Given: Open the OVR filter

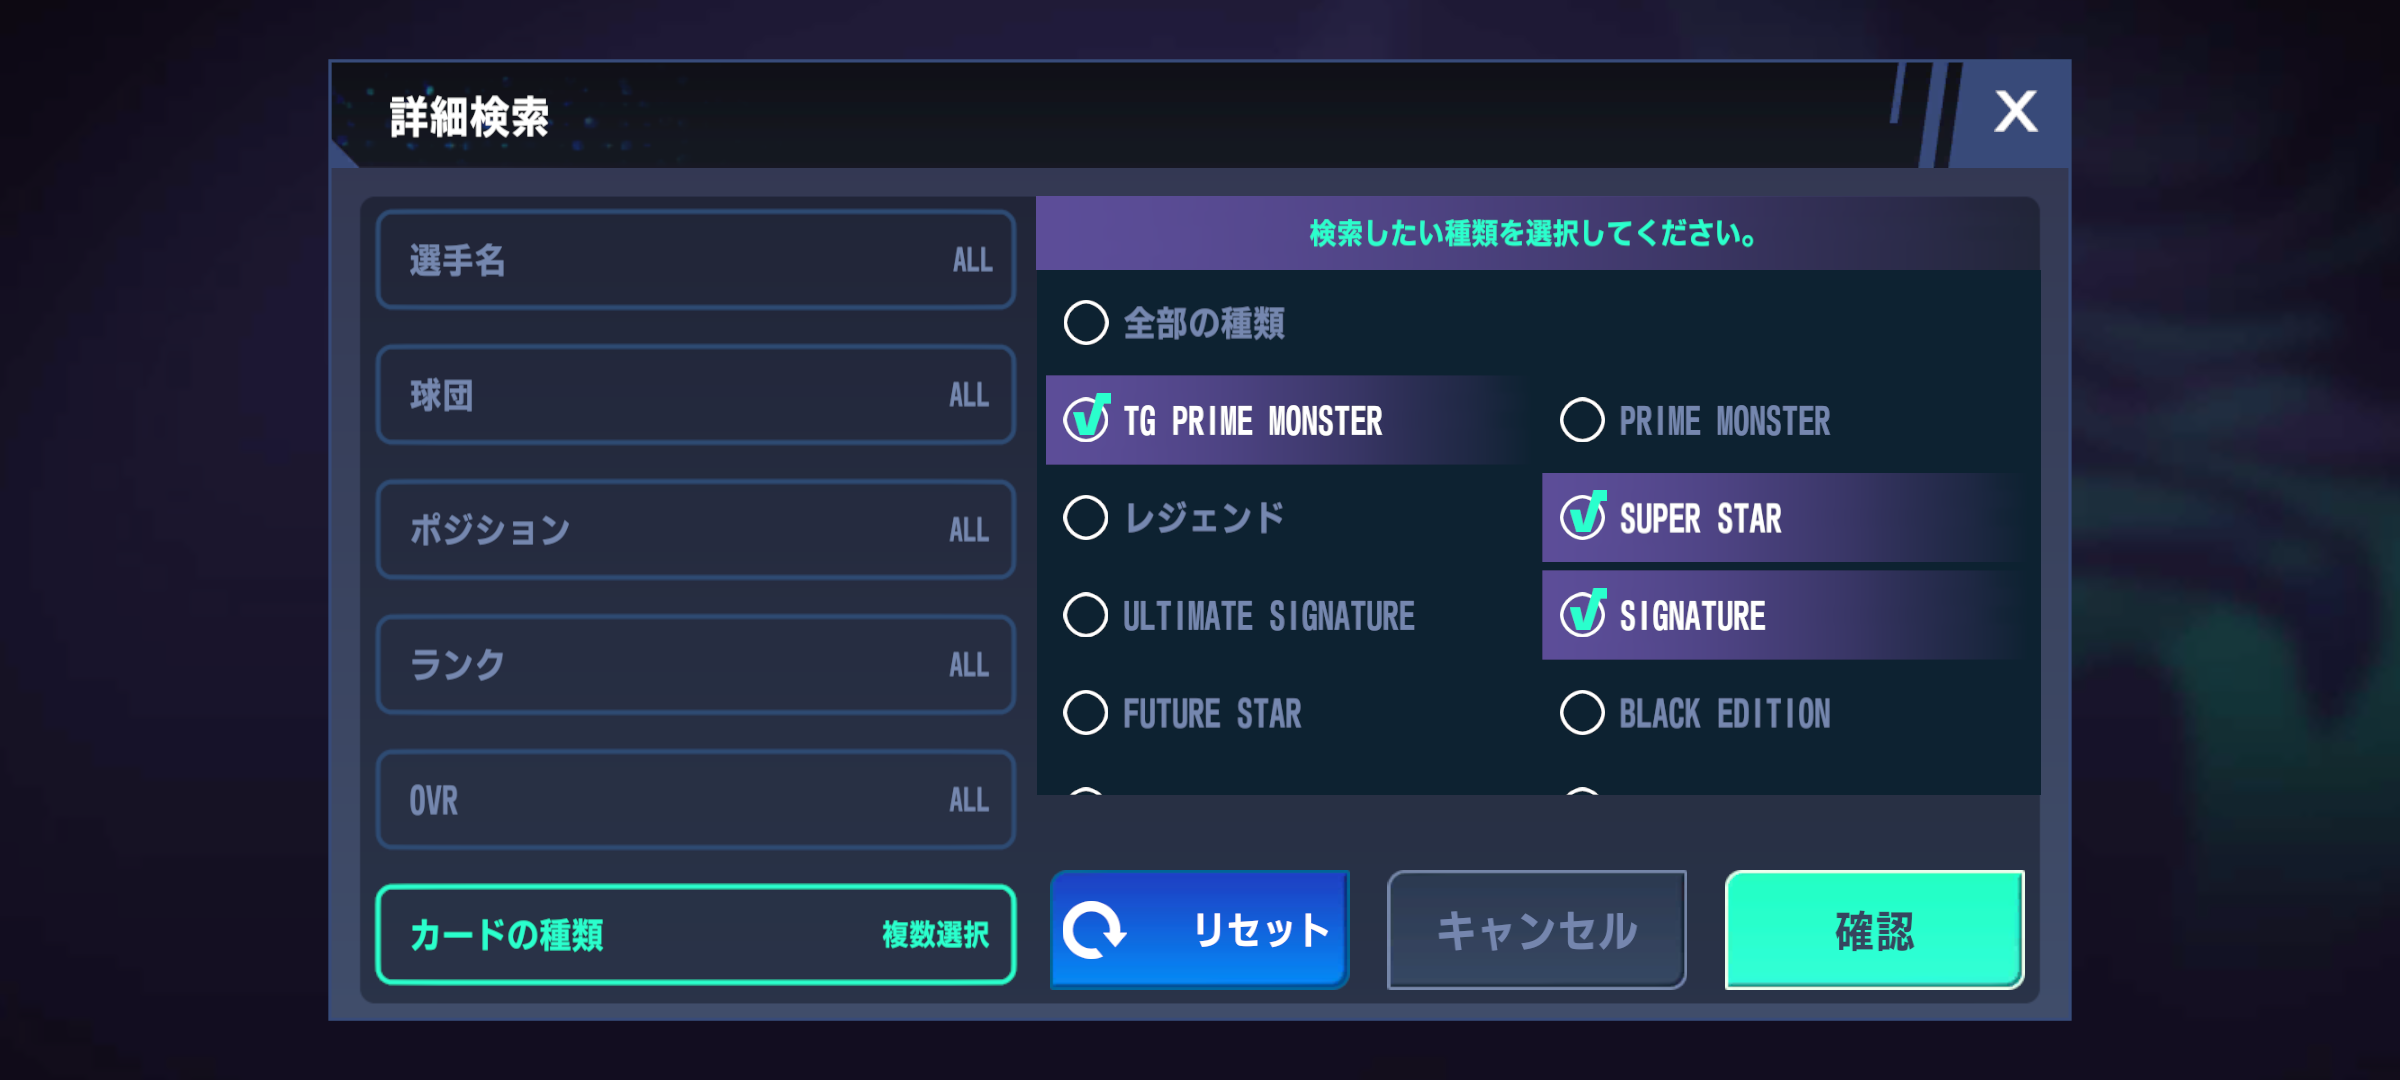Looking at the screenshot, I should coord(696,800).
